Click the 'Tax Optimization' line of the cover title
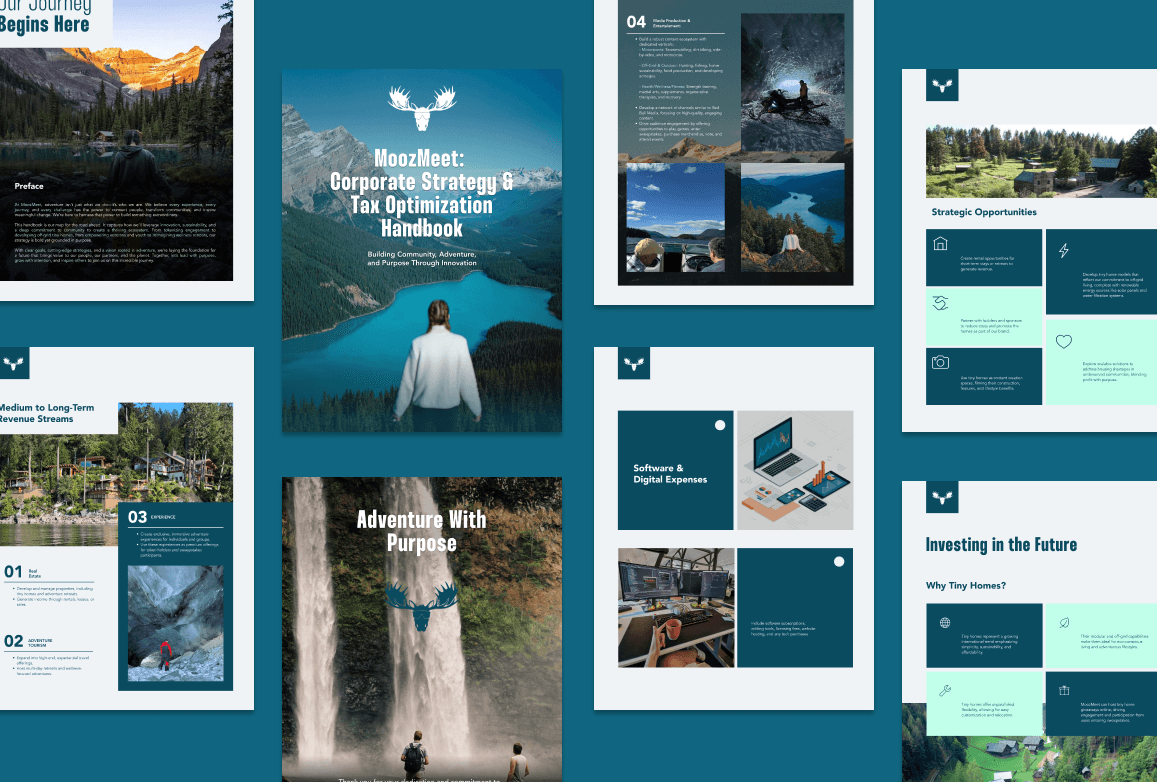1157x782 pixels. (x=421, y=205)
